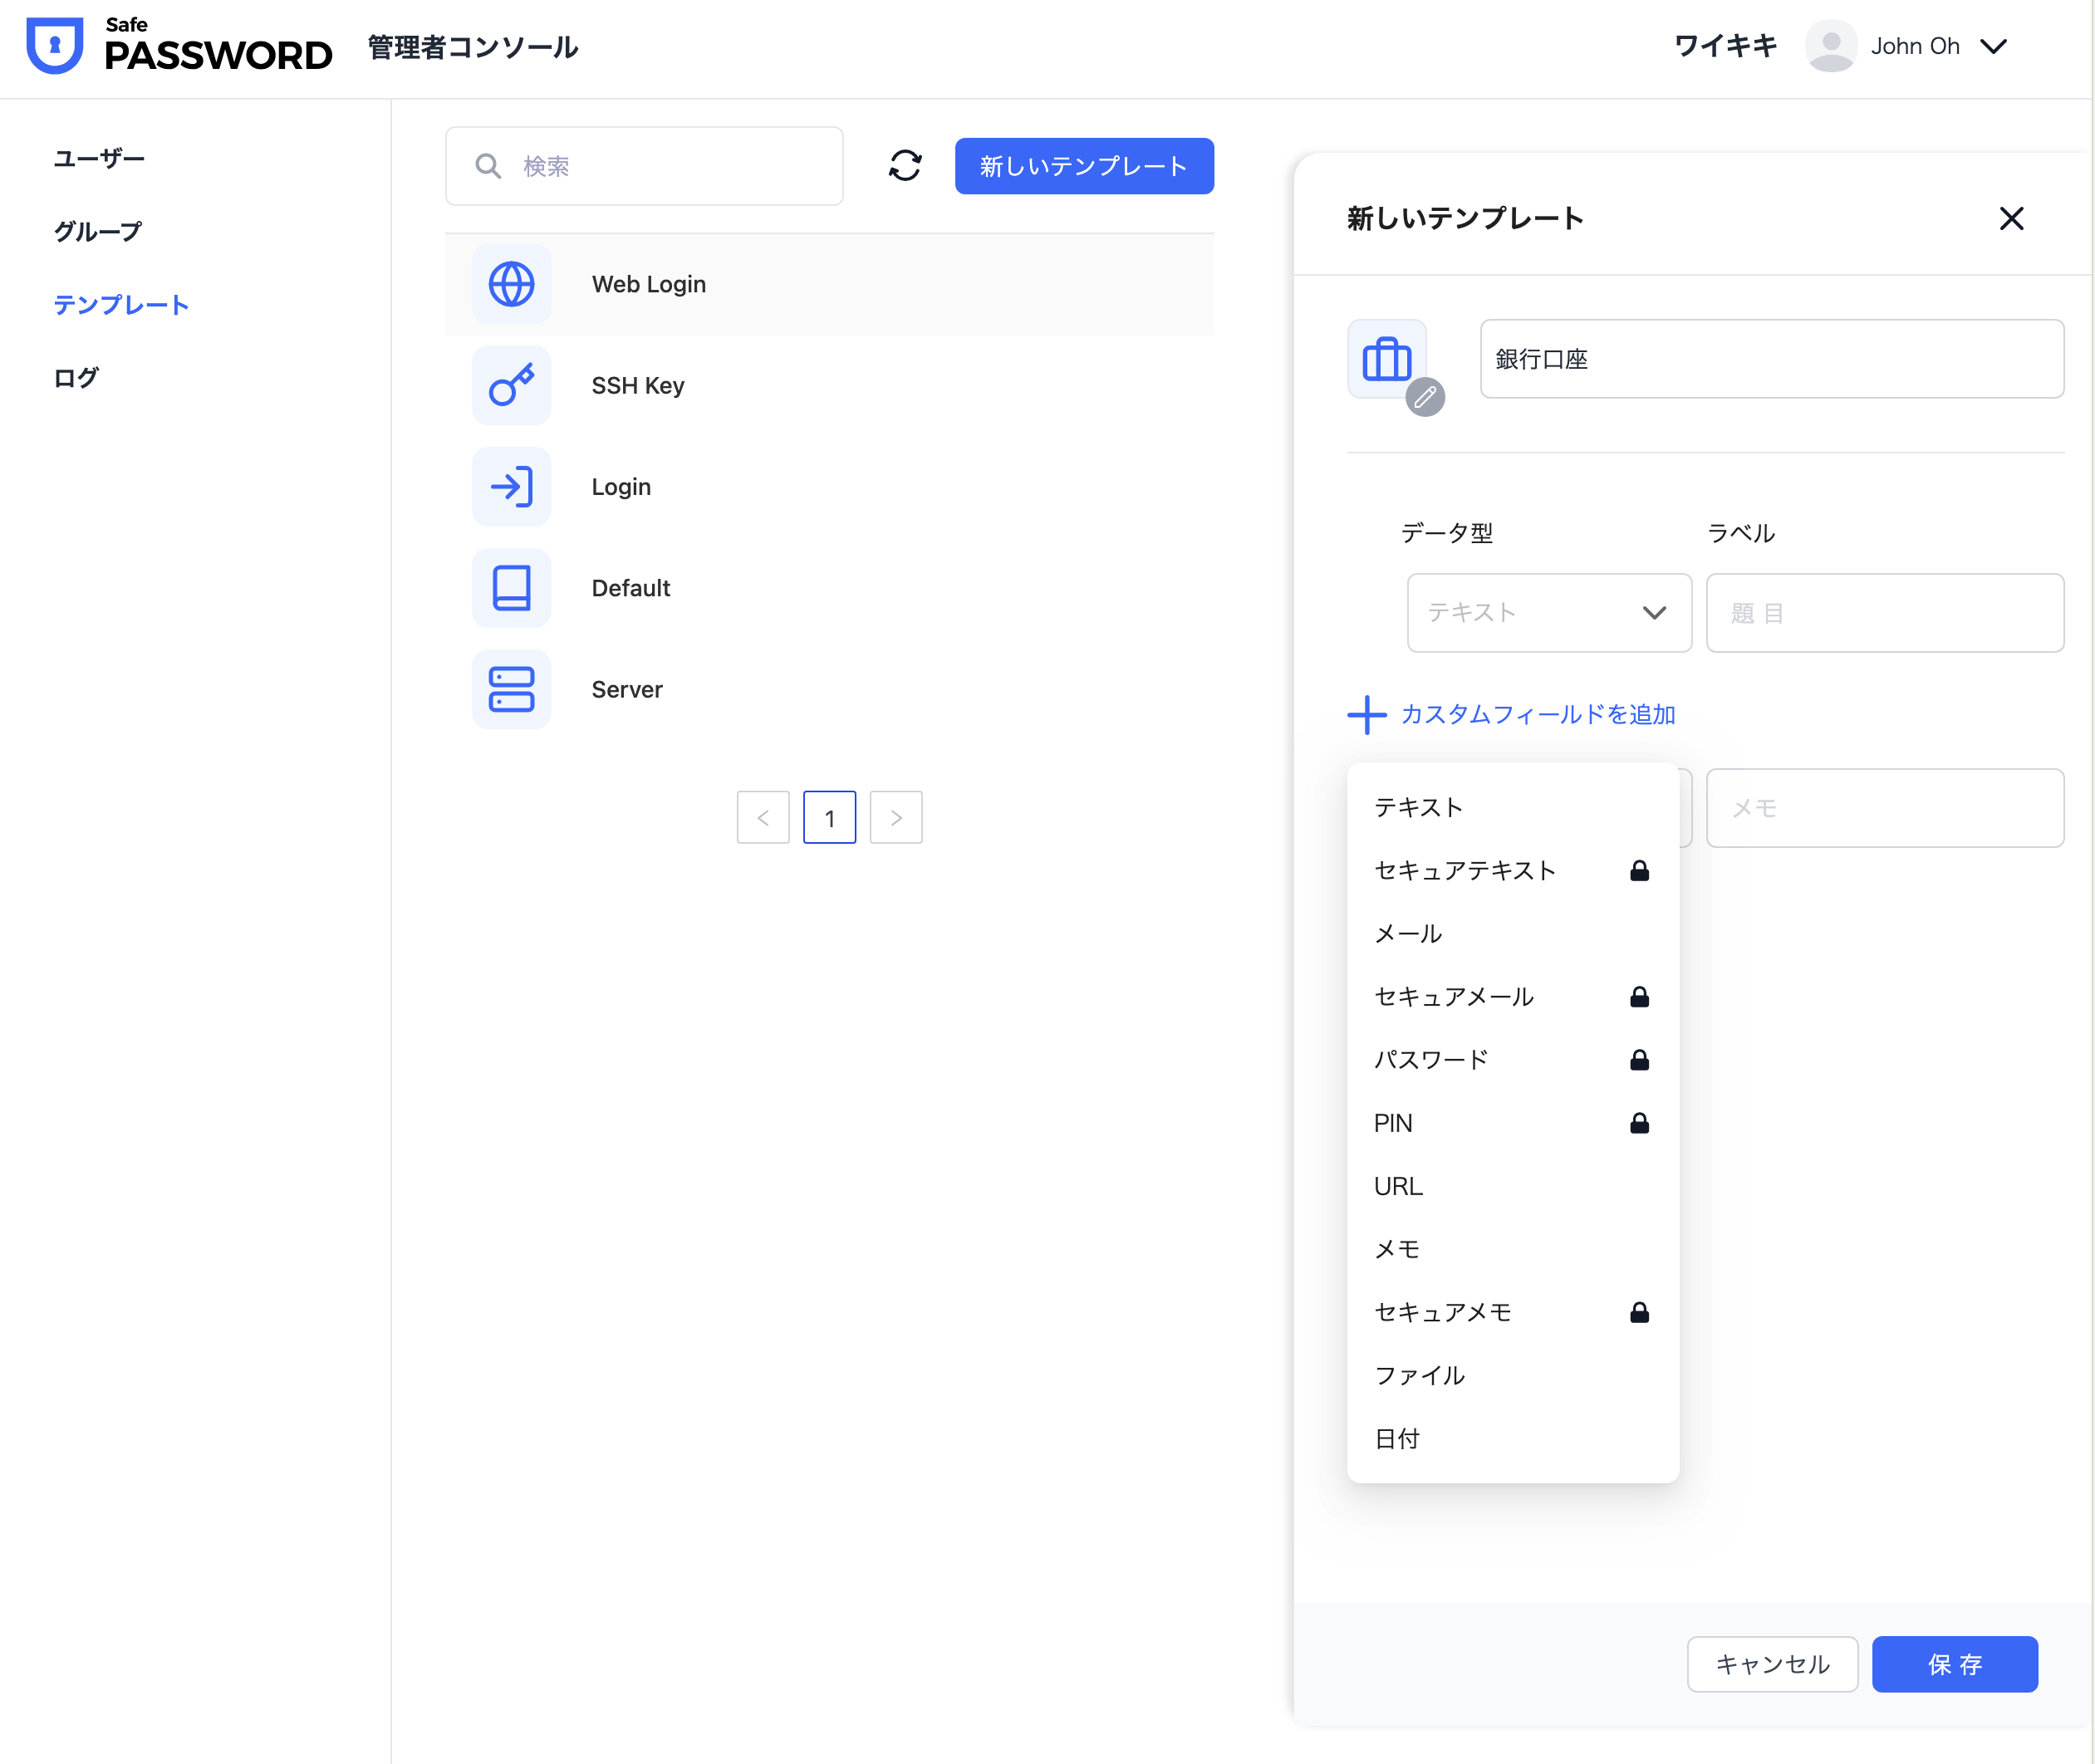Switch to the ログ sidebar section
The height and width of the screenshot is (1764, 2095).
[x=76, y=378]
